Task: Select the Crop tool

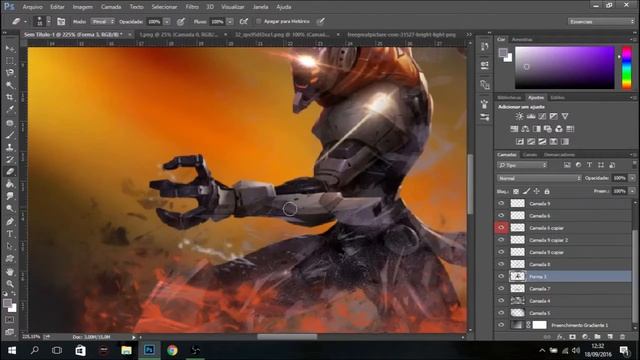Action: click(10, 98)
